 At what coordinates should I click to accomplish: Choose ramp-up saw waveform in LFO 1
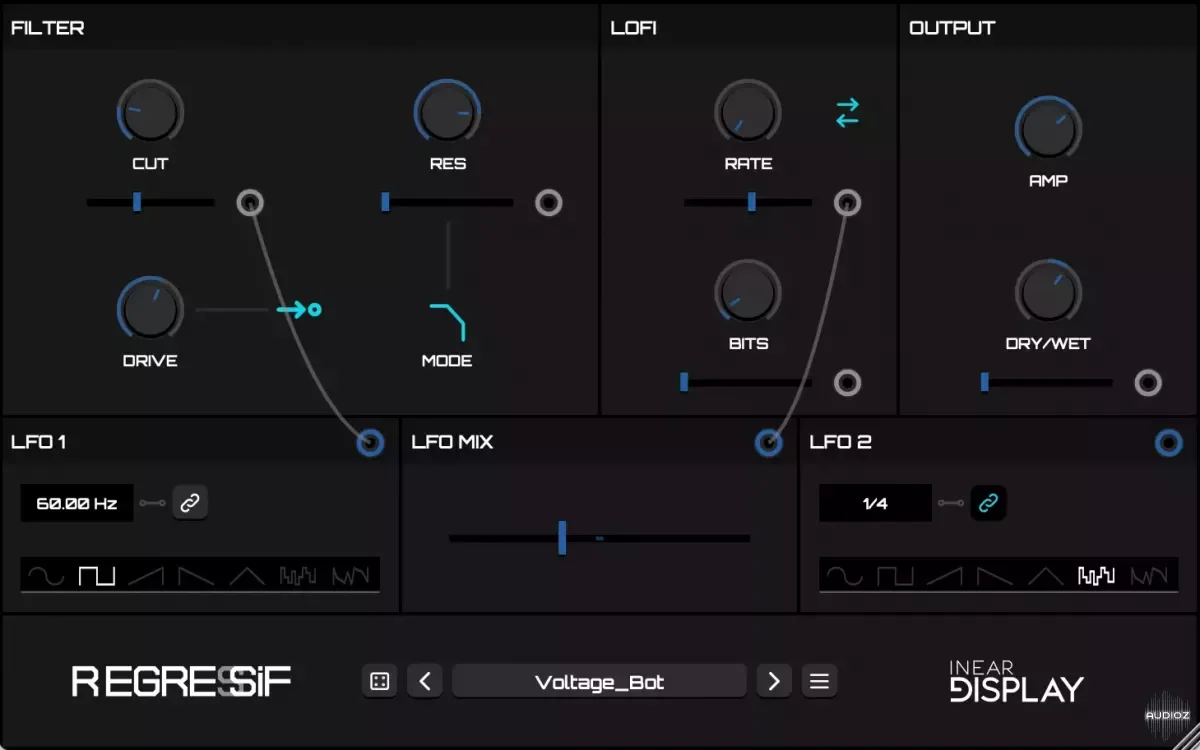pyautogui.click(x=148, y=575)
